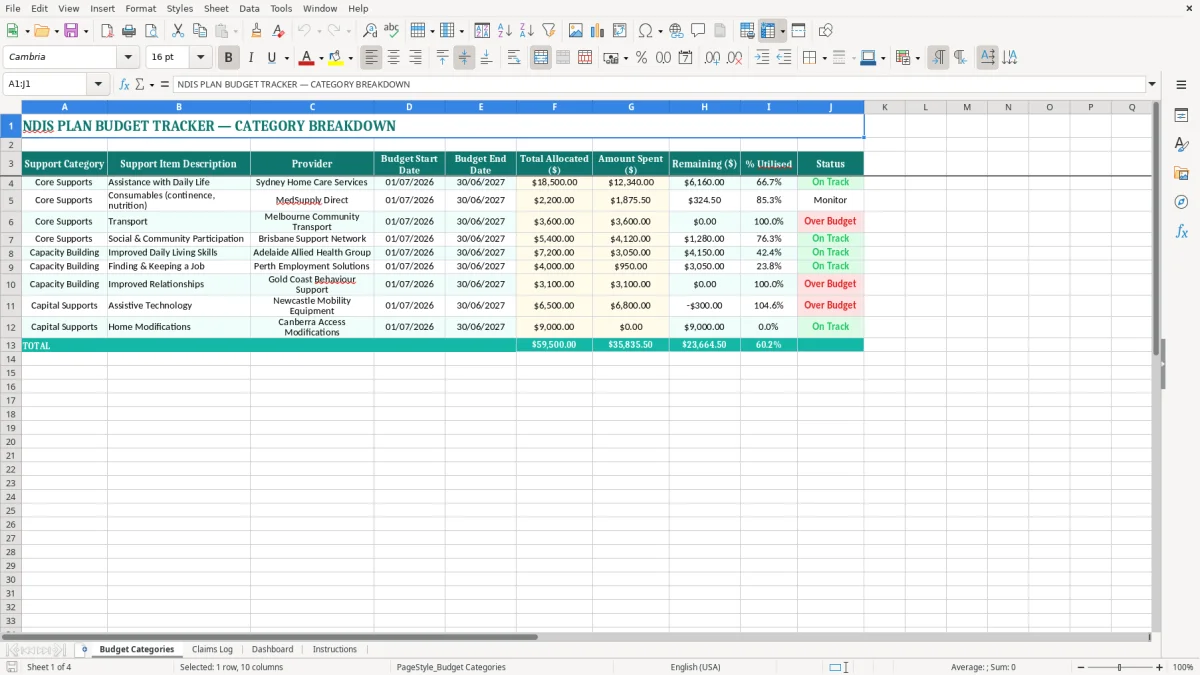Toggle Center Vertically alignment button
Viewport: 1200px width, 675px height.
tap(464, 58)
